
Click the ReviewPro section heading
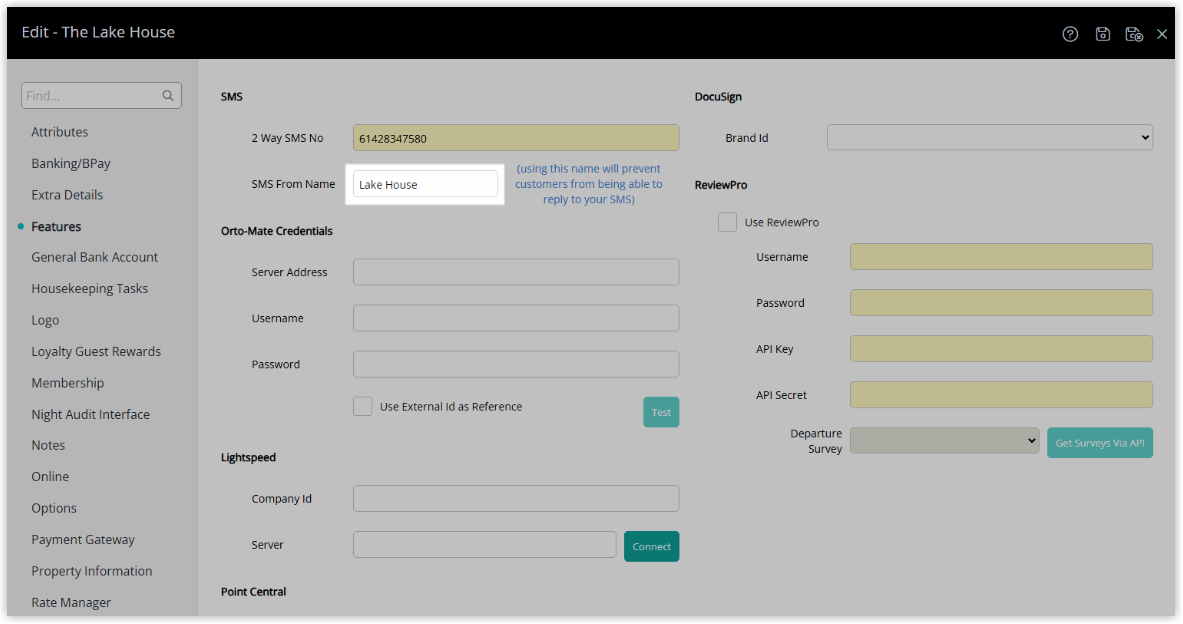[721, 185]
